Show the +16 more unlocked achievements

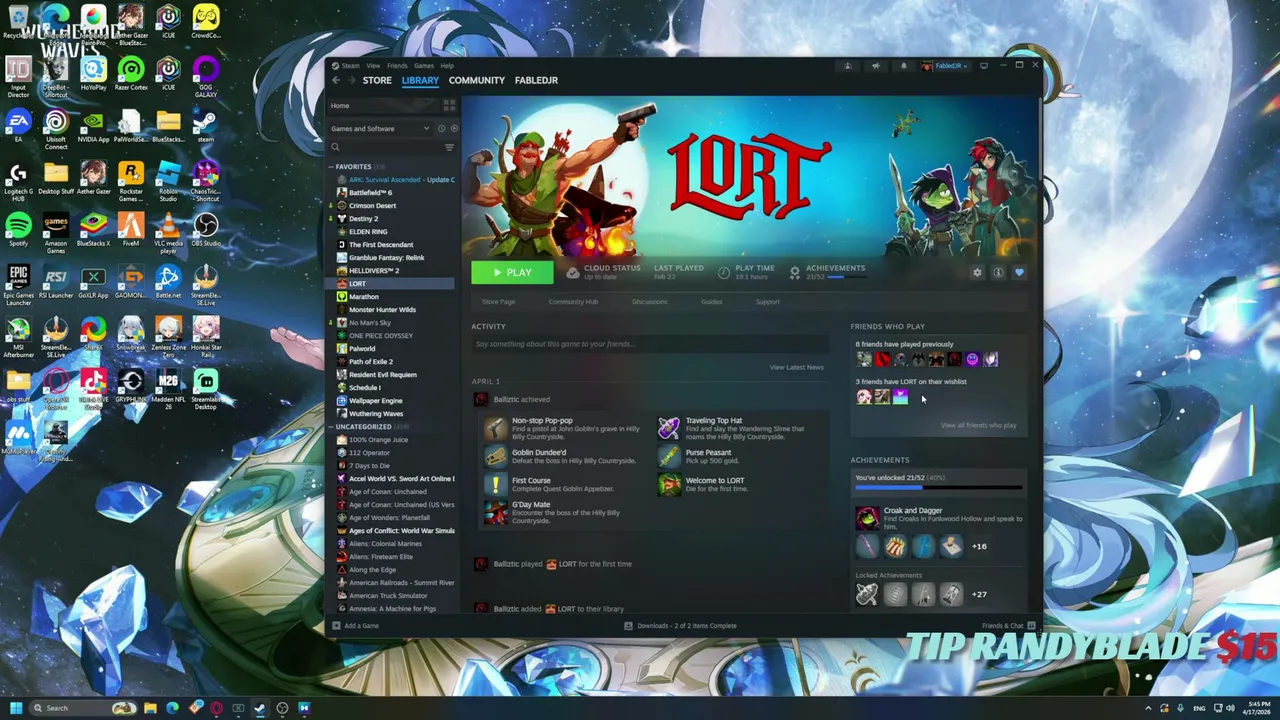pyautogui.click(x=979, y=546)
